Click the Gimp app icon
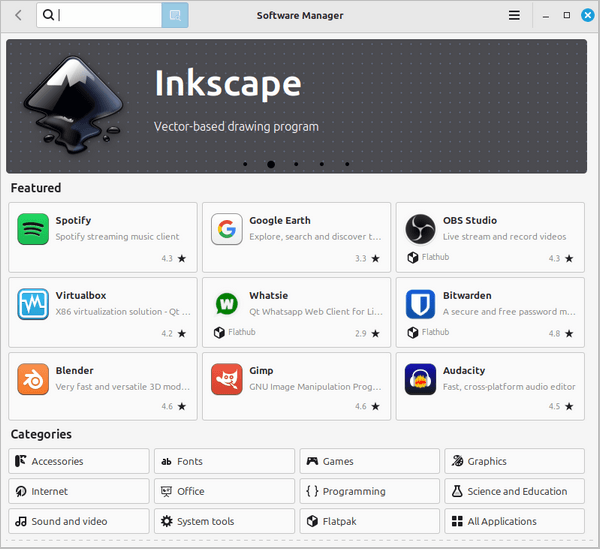The height and width of the screenshot is (549, 600). 227,379
